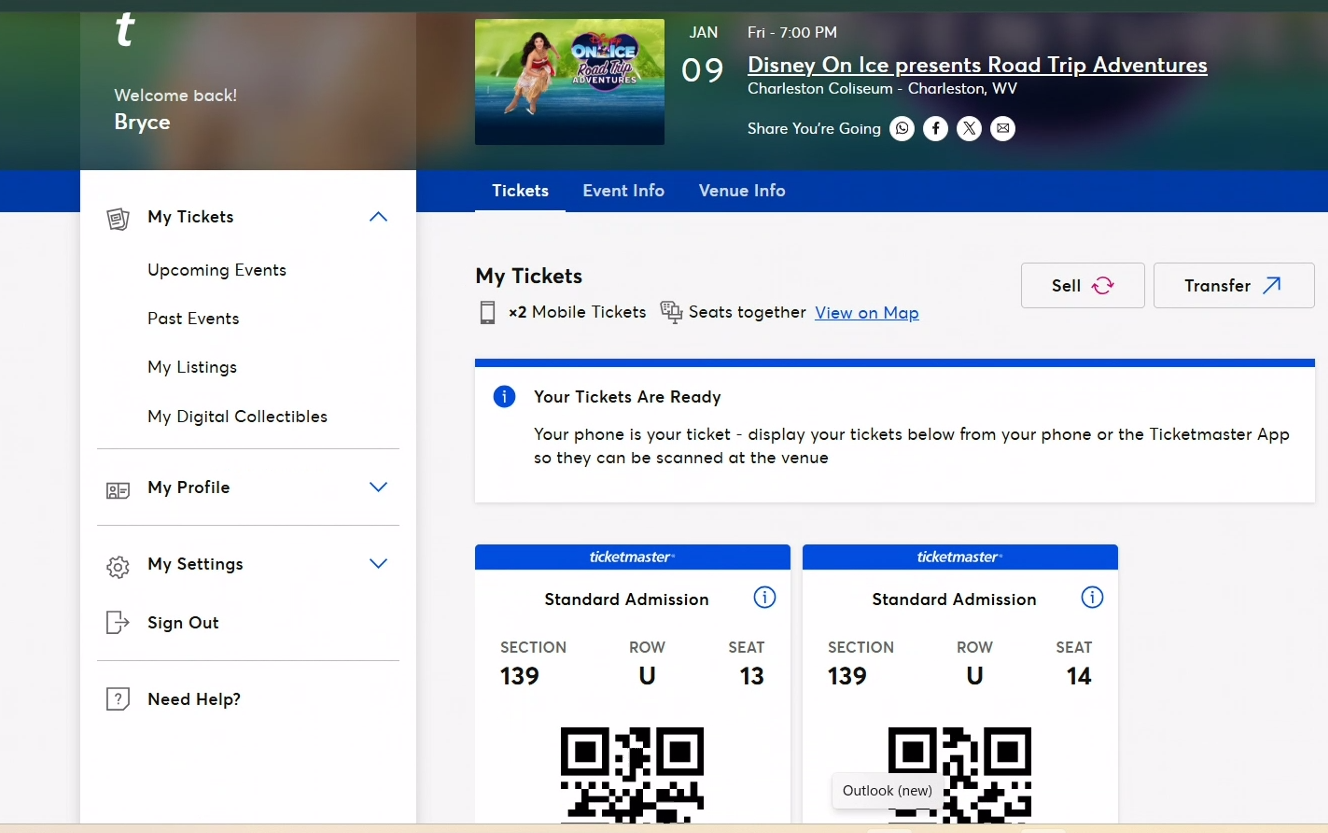This screenshot has height=833, width=1328.
Task: Collapse the My Tickets section
Action: click(x=378, y=217)
